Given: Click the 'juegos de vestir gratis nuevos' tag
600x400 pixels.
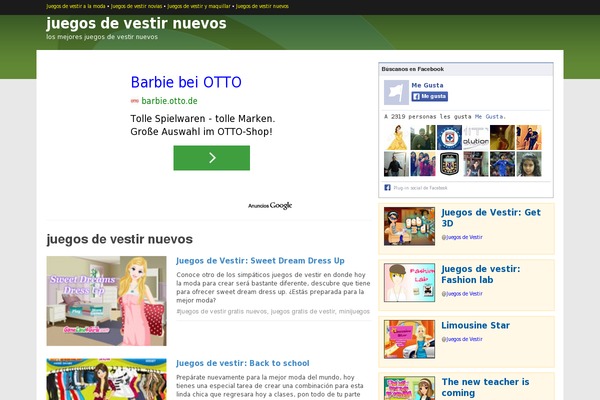Looking at the screenshot, I should click(x=222, y=312).
